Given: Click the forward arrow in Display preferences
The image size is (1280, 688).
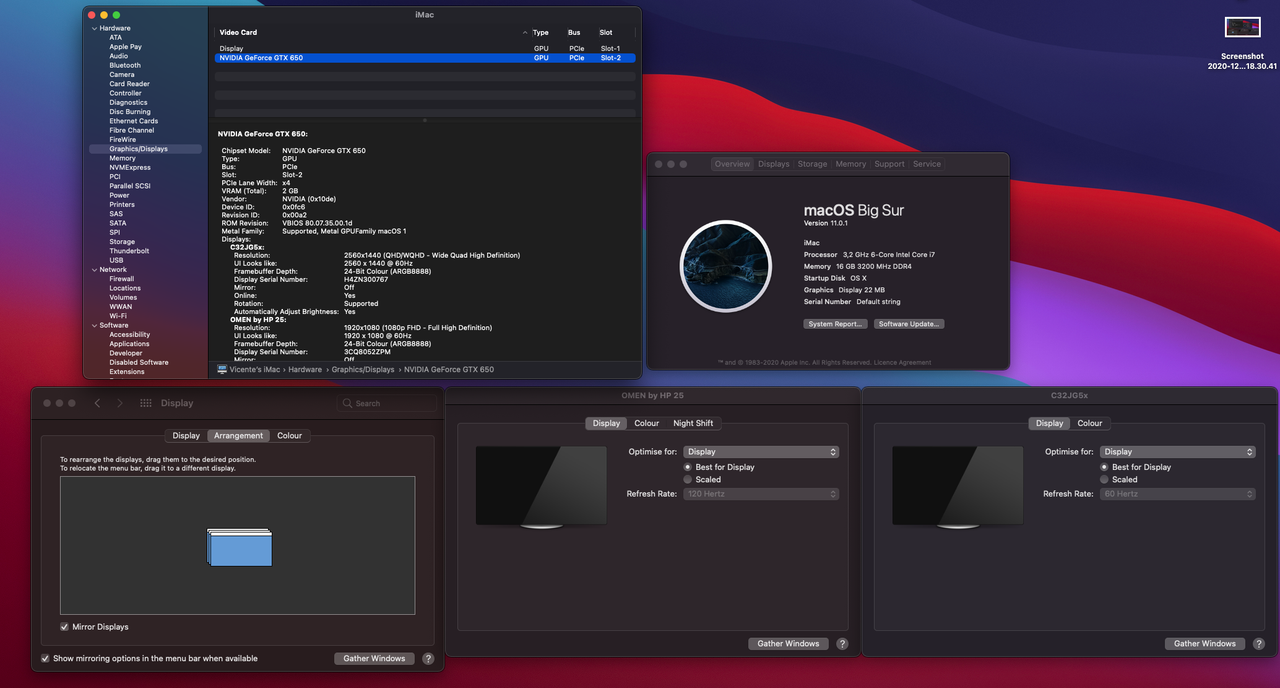Looking at the screenshot, I should (120, 403).
